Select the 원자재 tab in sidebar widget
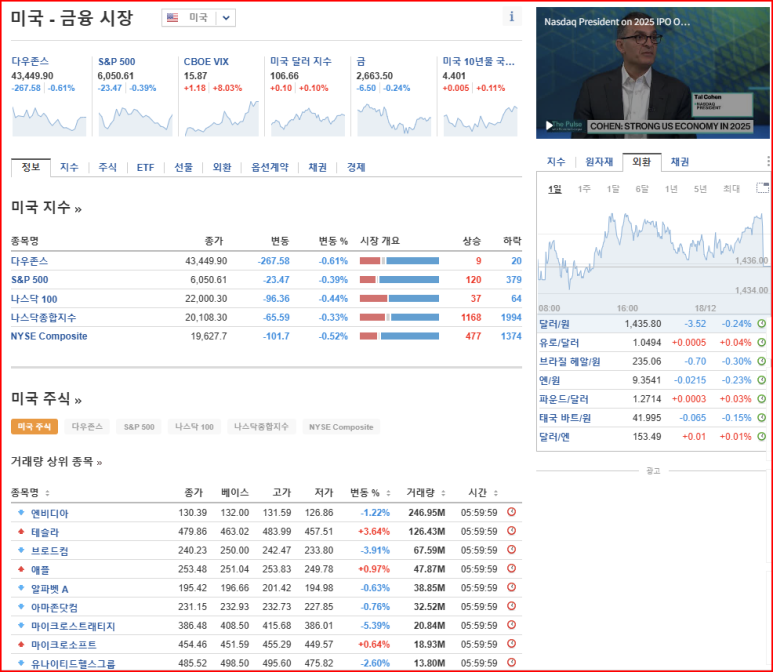The image size is (773, 672). [x=599, y=162]
